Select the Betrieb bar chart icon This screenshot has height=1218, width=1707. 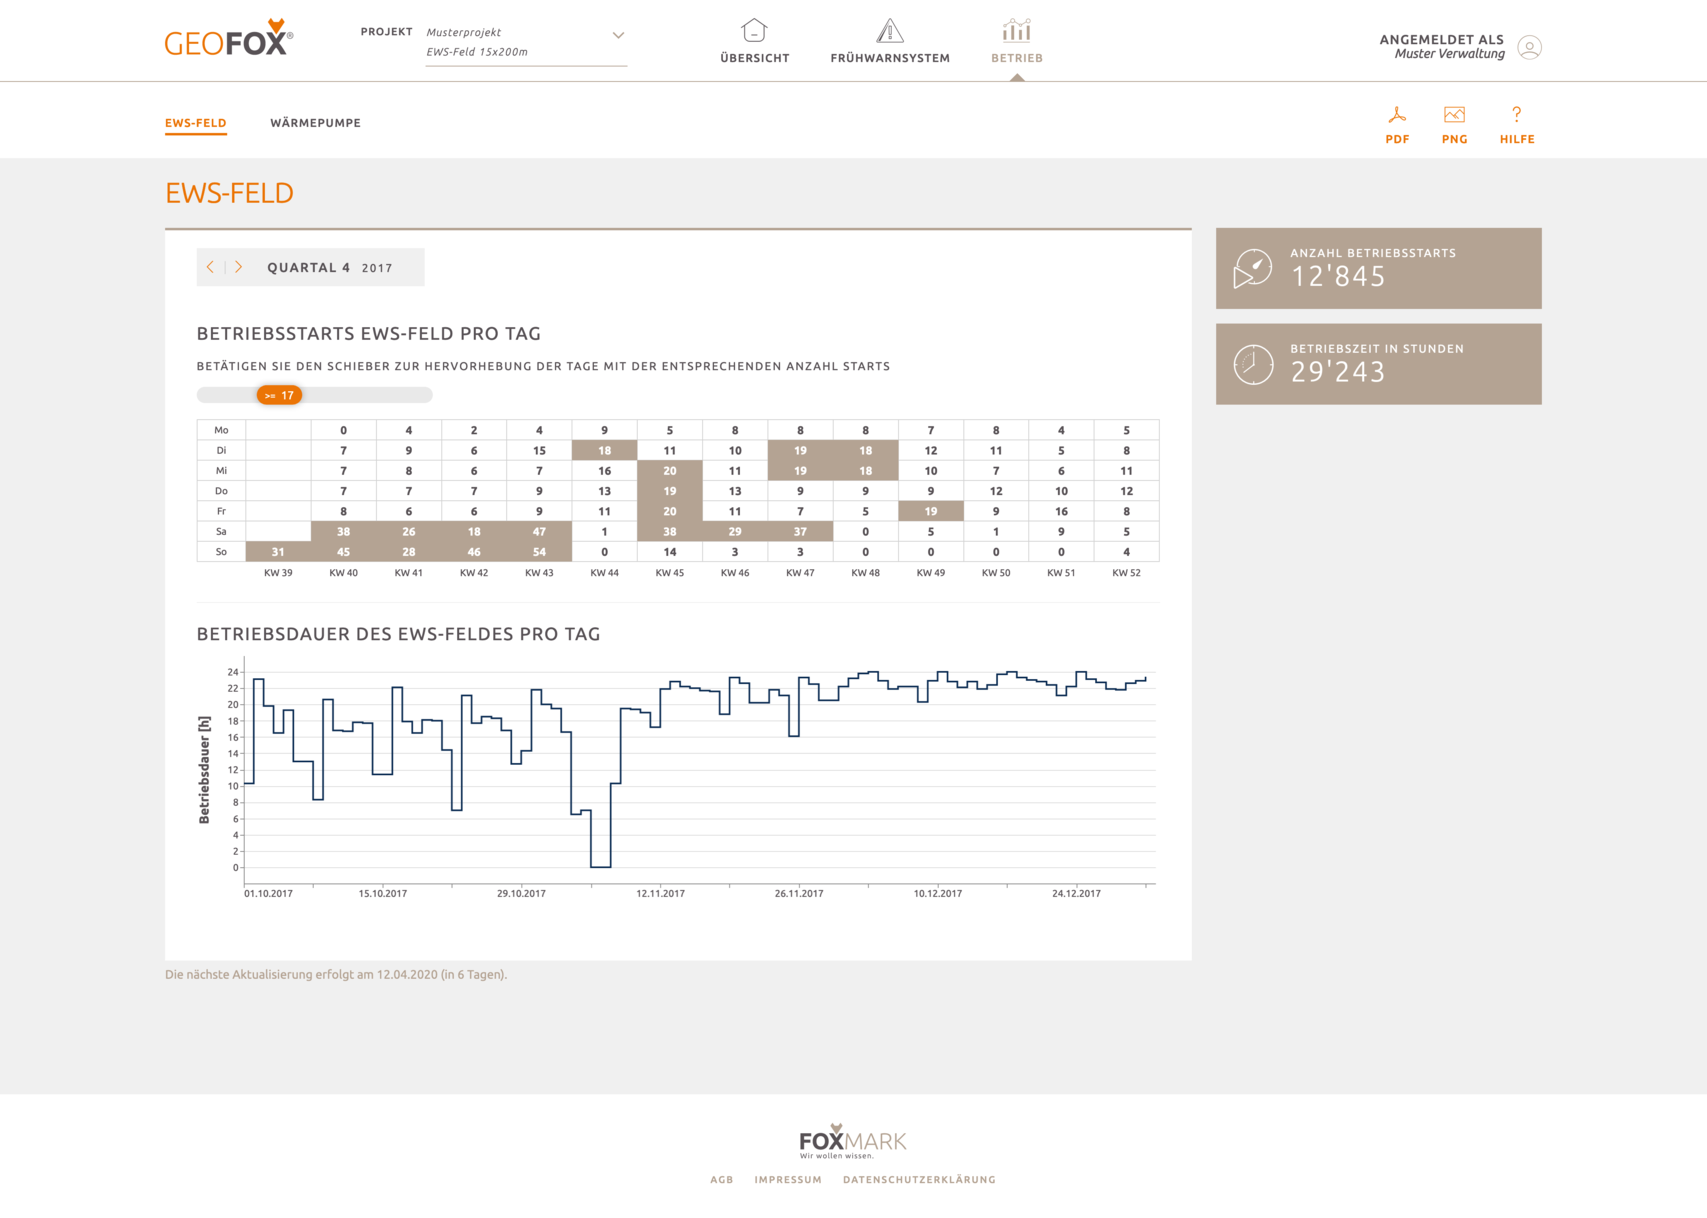click(1016, 31)
